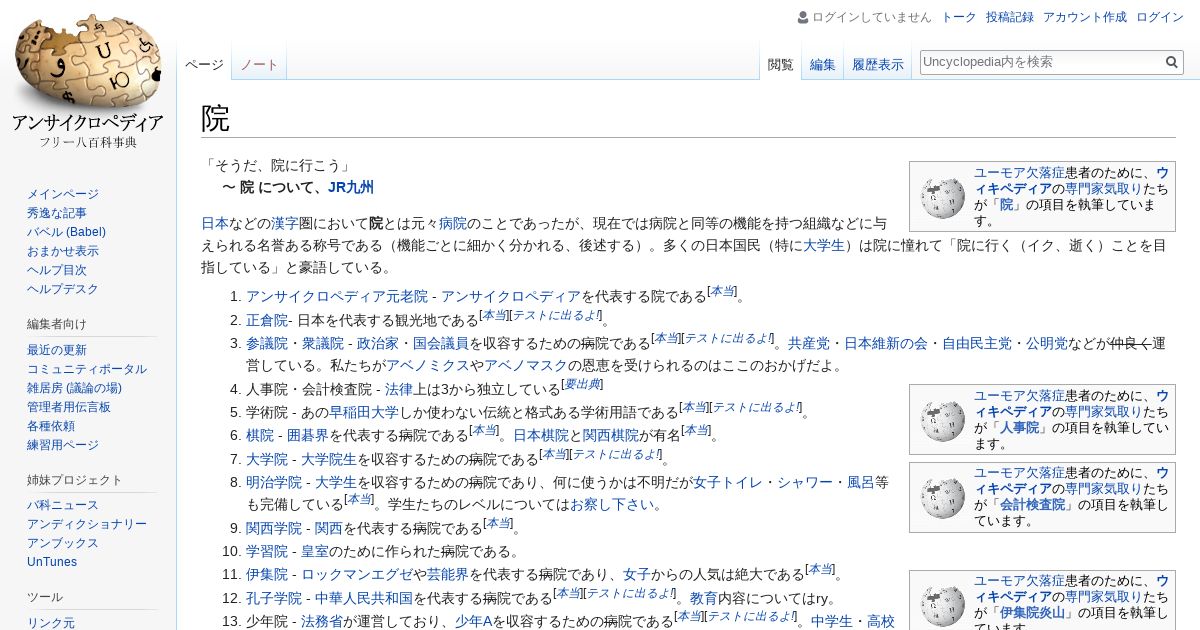Click アベノマスク link

coord(526,366)
